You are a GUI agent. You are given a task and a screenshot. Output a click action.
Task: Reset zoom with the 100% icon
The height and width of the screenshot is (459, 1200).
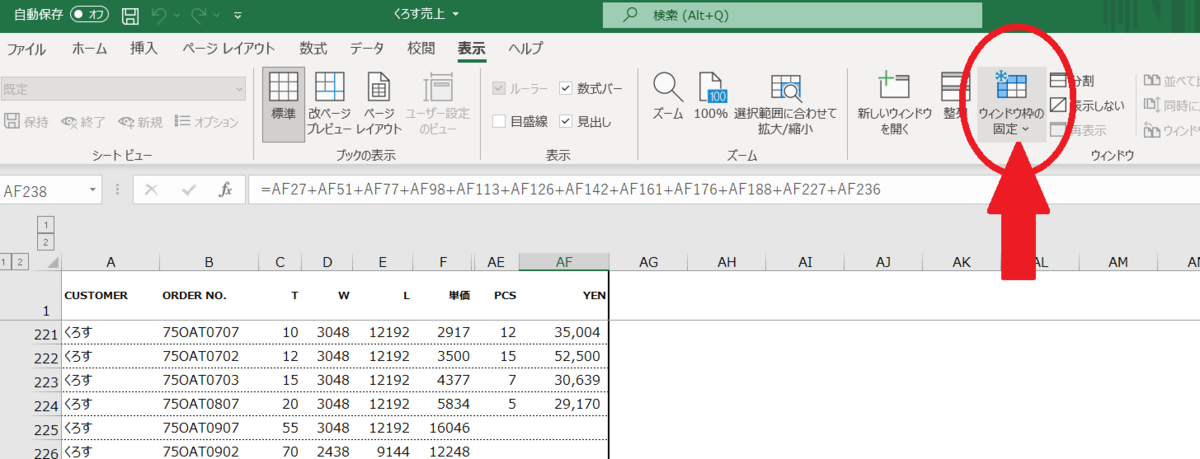tap(711, 97)
